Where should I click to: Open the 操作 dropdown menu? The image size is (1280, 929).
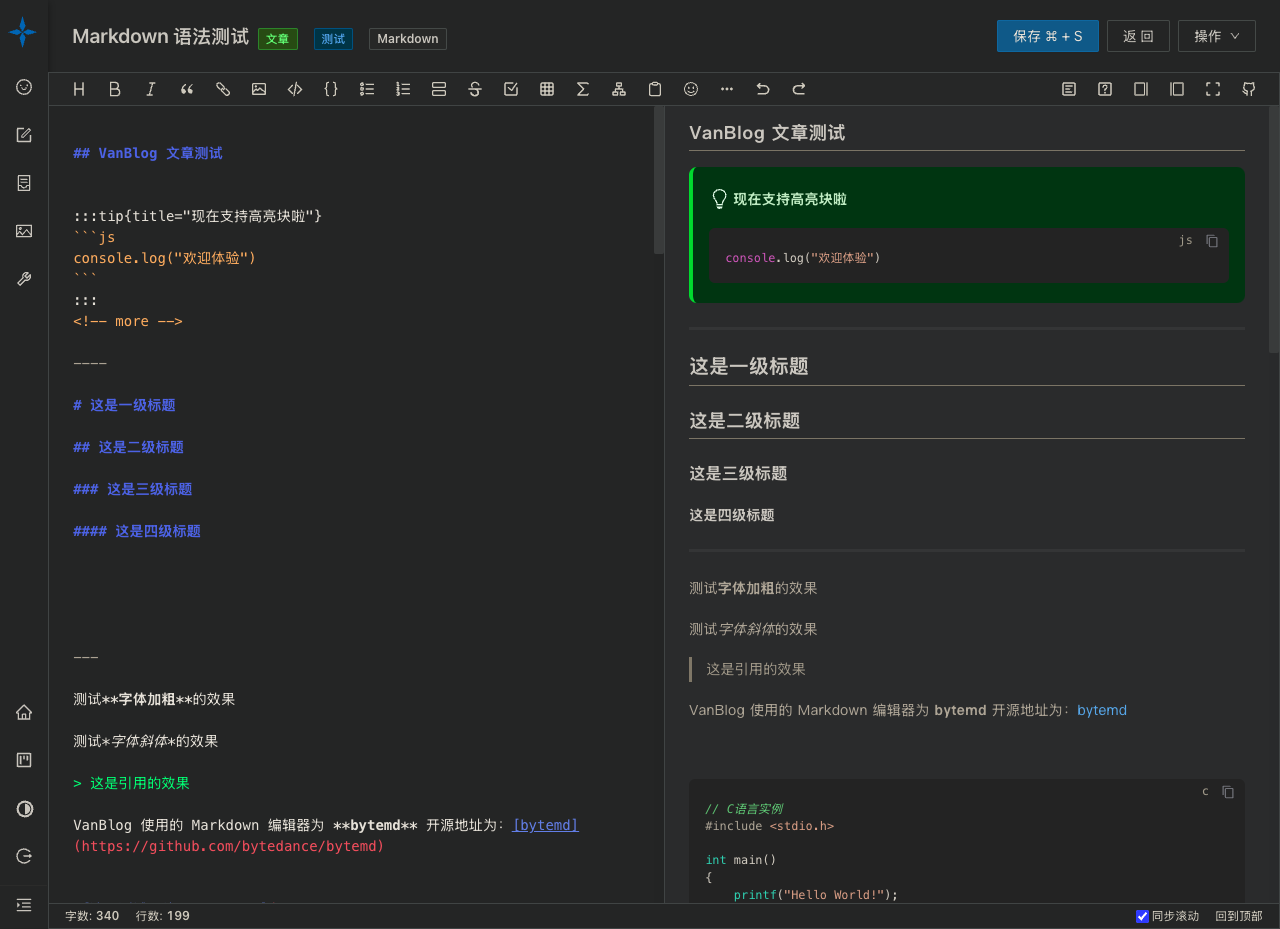[1216, 36]
